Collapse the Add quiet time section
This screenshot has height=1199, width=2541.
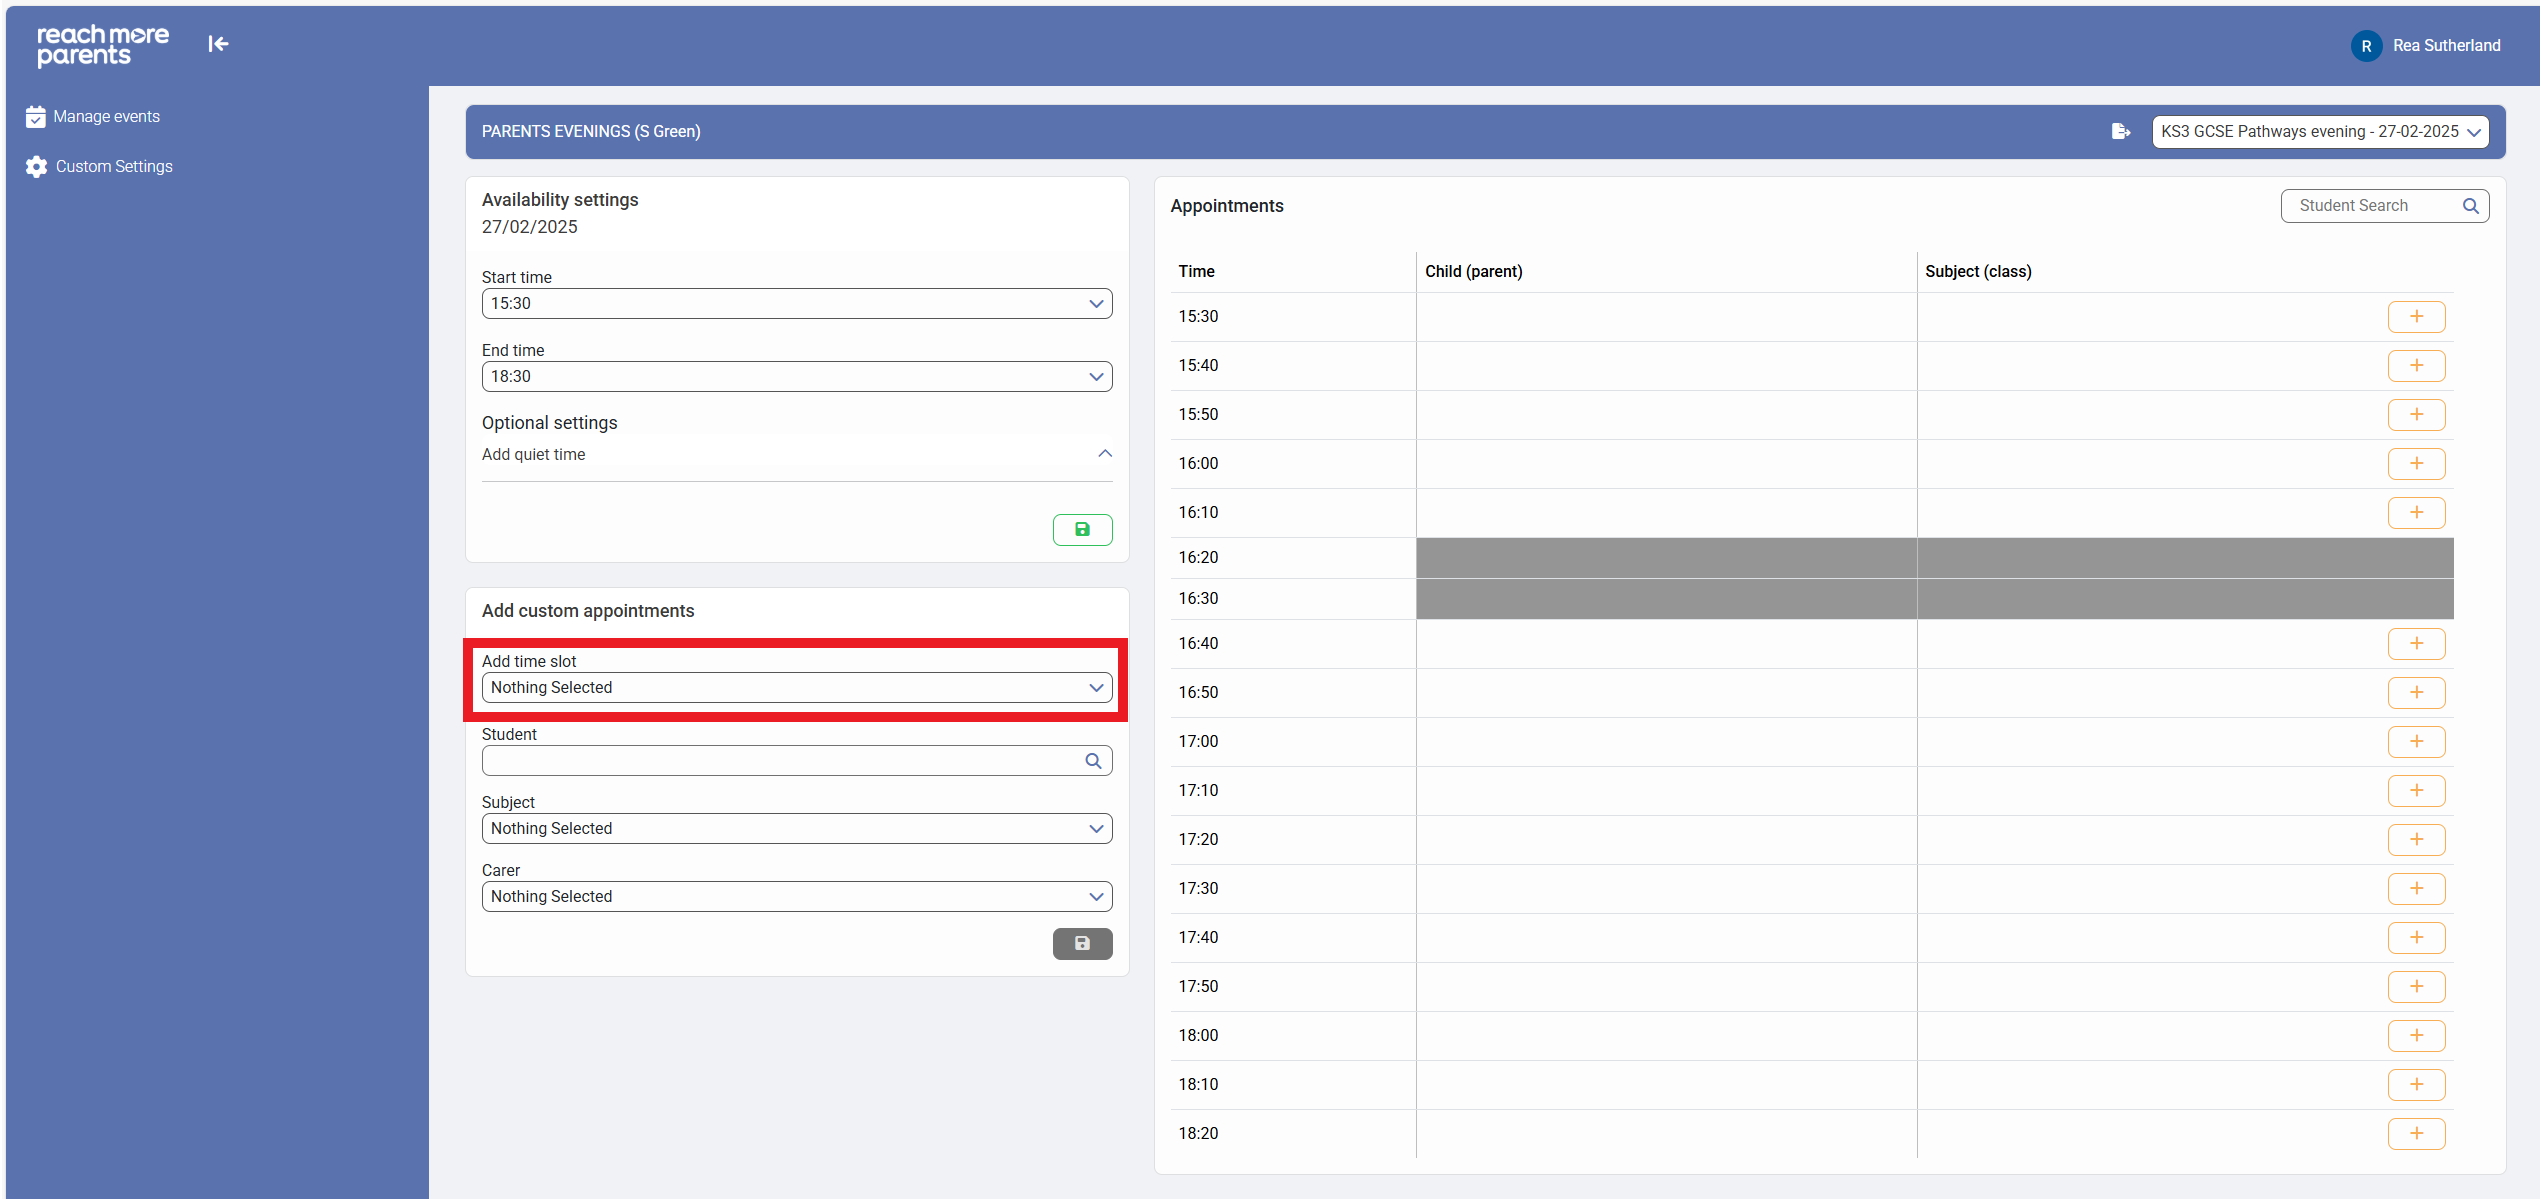coord(1104,454)
